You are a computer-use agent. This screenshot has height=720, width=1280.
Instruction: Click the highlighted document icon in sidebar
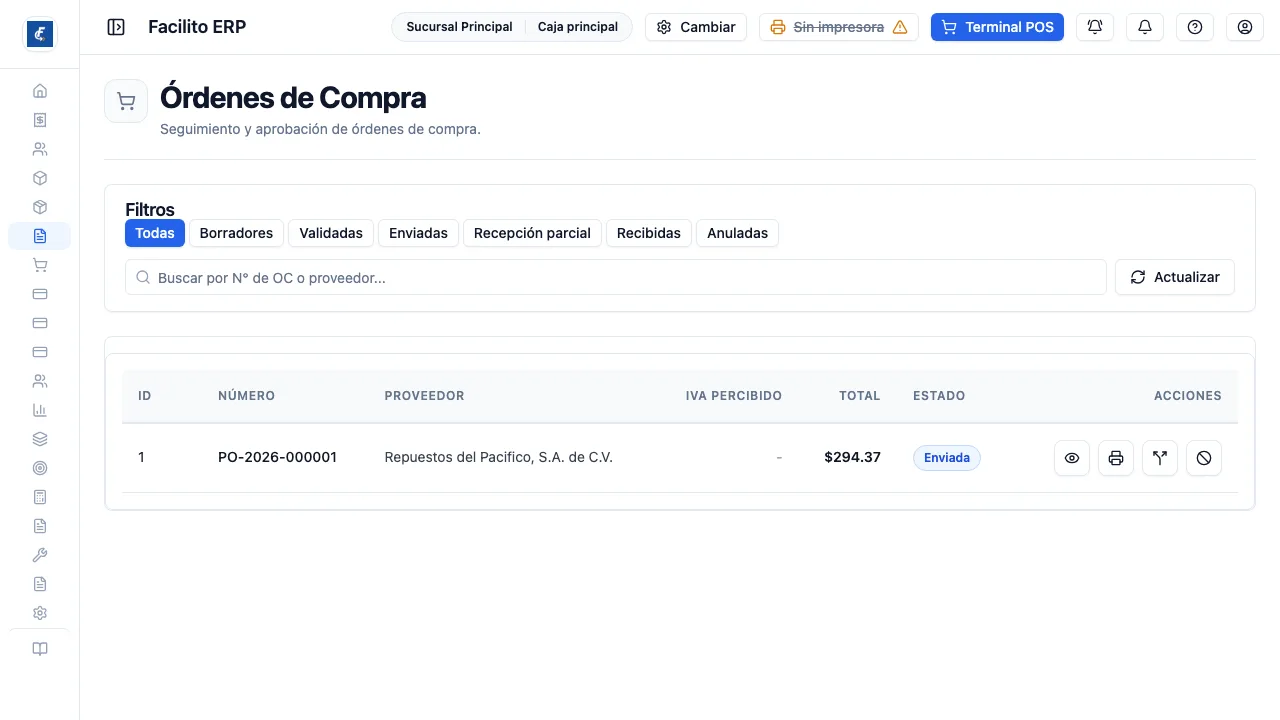coord(40,236)
